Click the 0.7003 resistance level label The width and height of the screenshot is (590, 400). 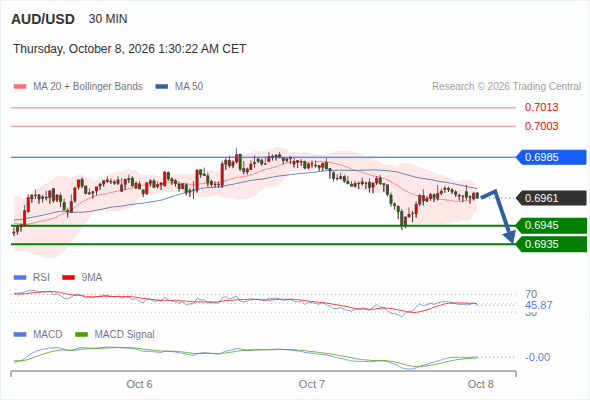coord(541,126)
